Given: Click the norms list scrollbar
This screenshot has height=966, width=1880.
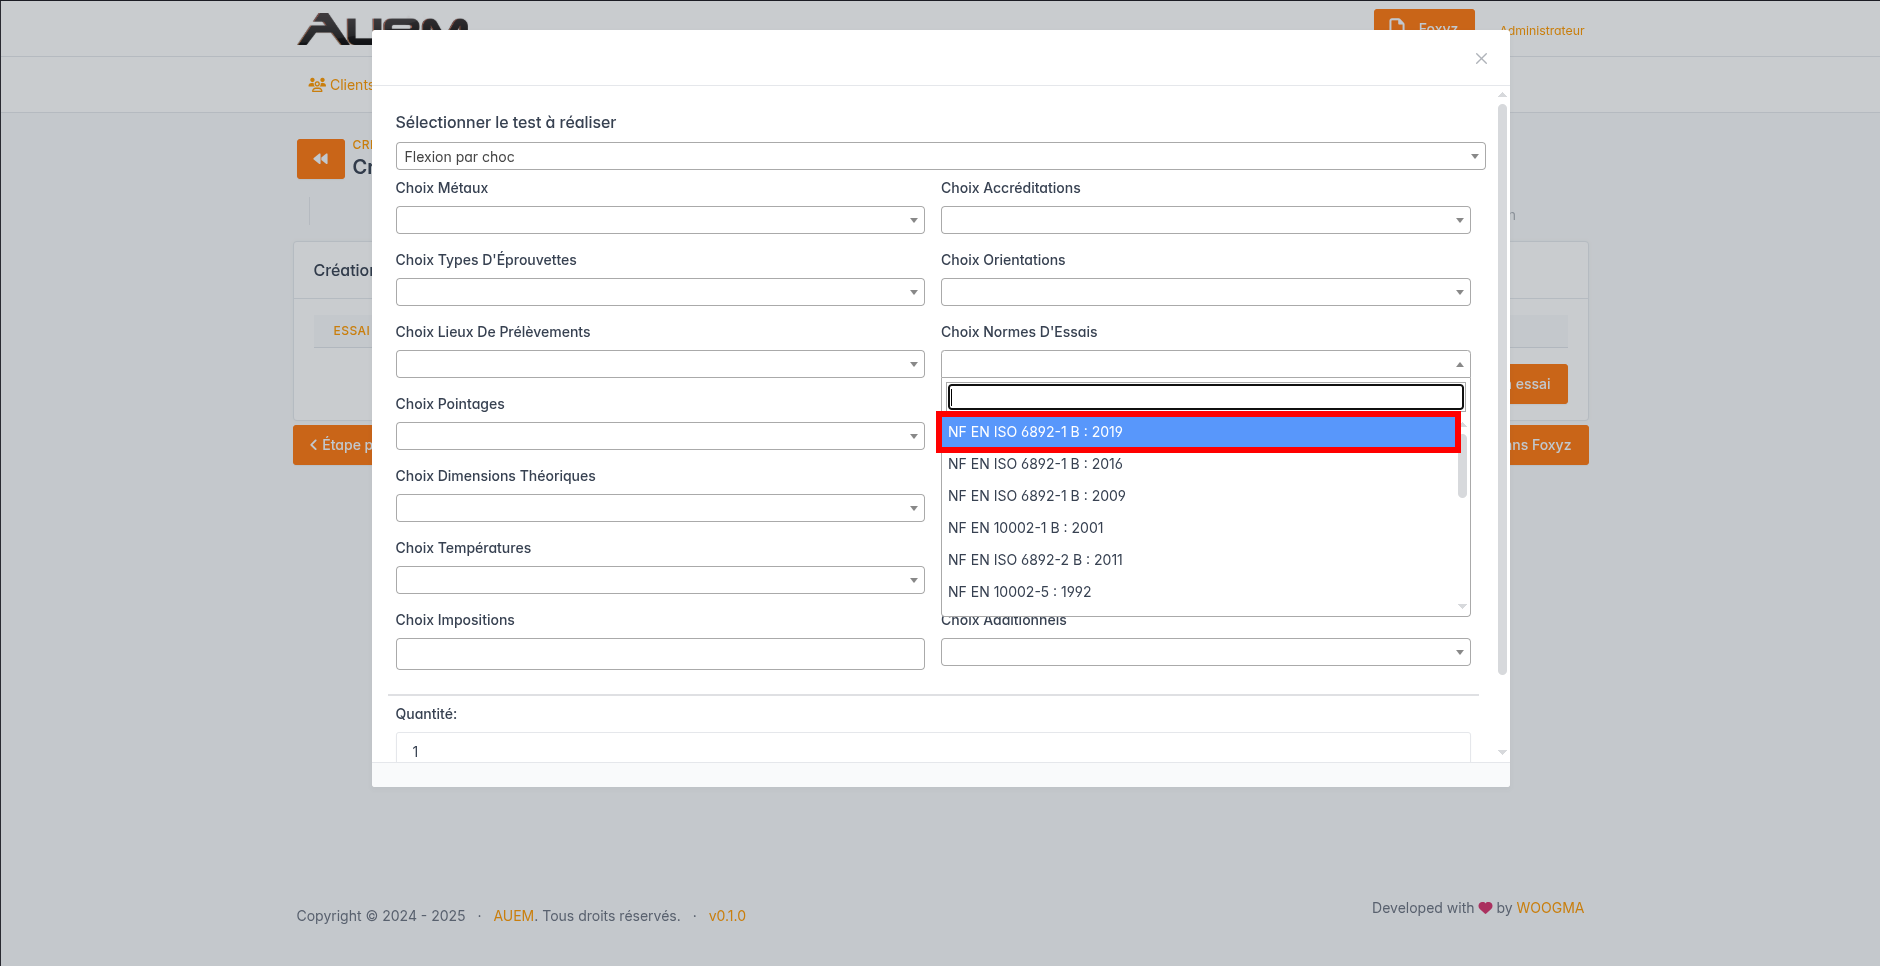Looking at the screenshot, I should click(x=1462, y=470).
